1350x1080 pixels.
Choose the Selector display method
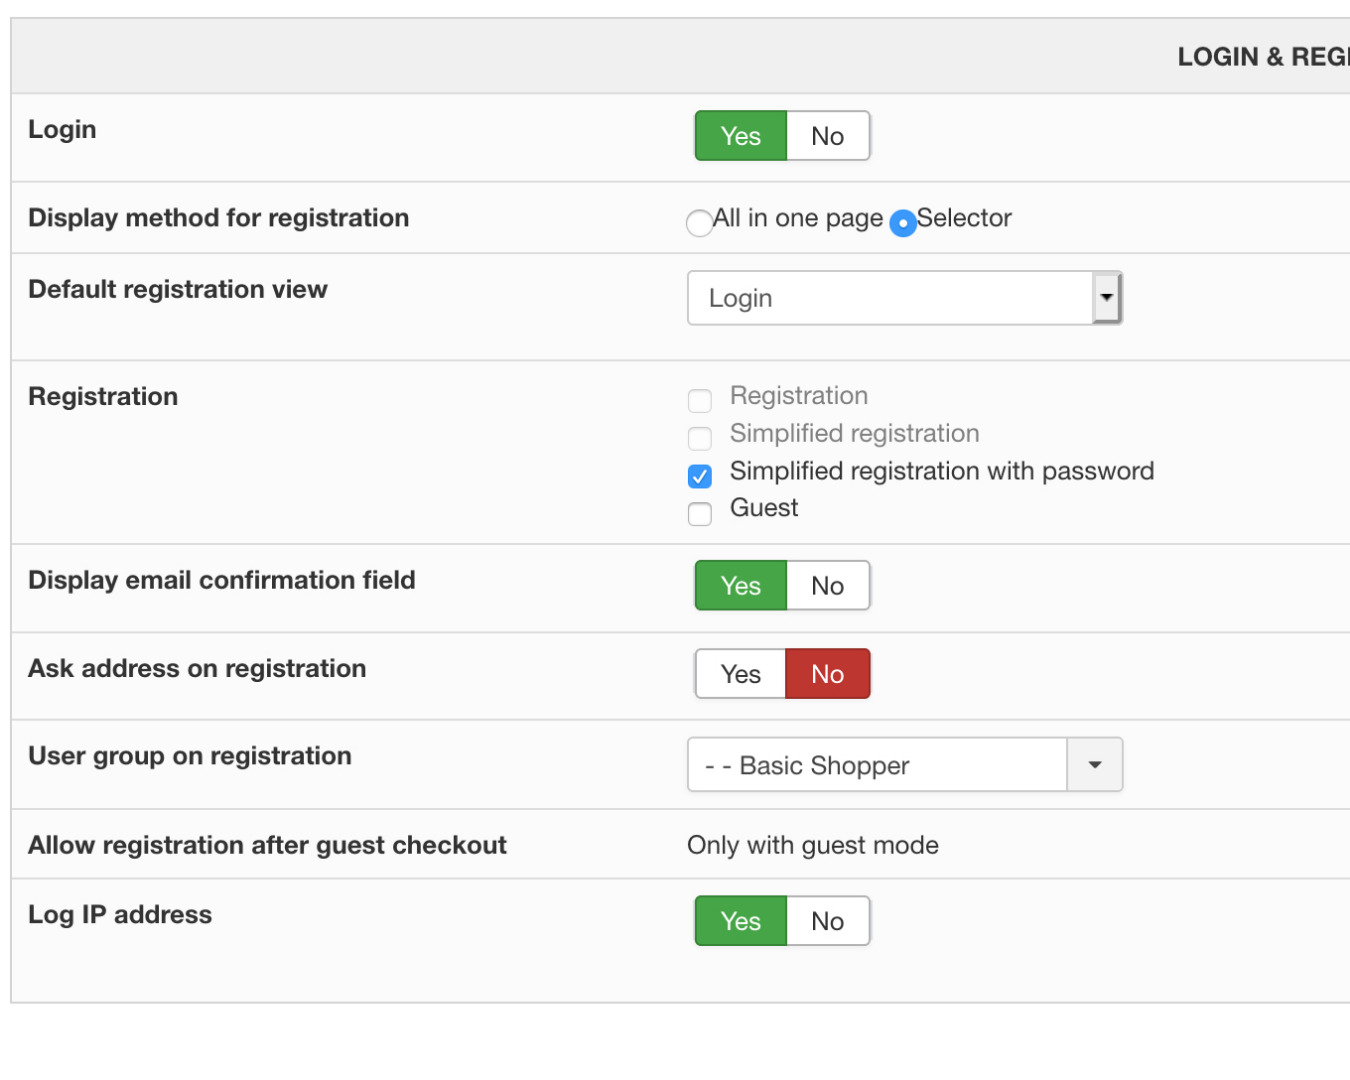(x=903, y=222)
